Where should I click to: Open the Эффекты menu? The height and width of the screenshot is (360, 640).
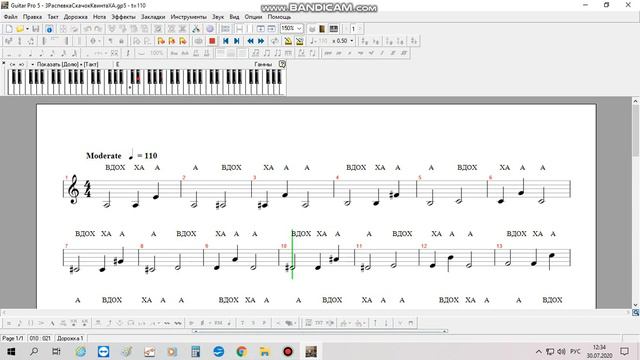123,17
